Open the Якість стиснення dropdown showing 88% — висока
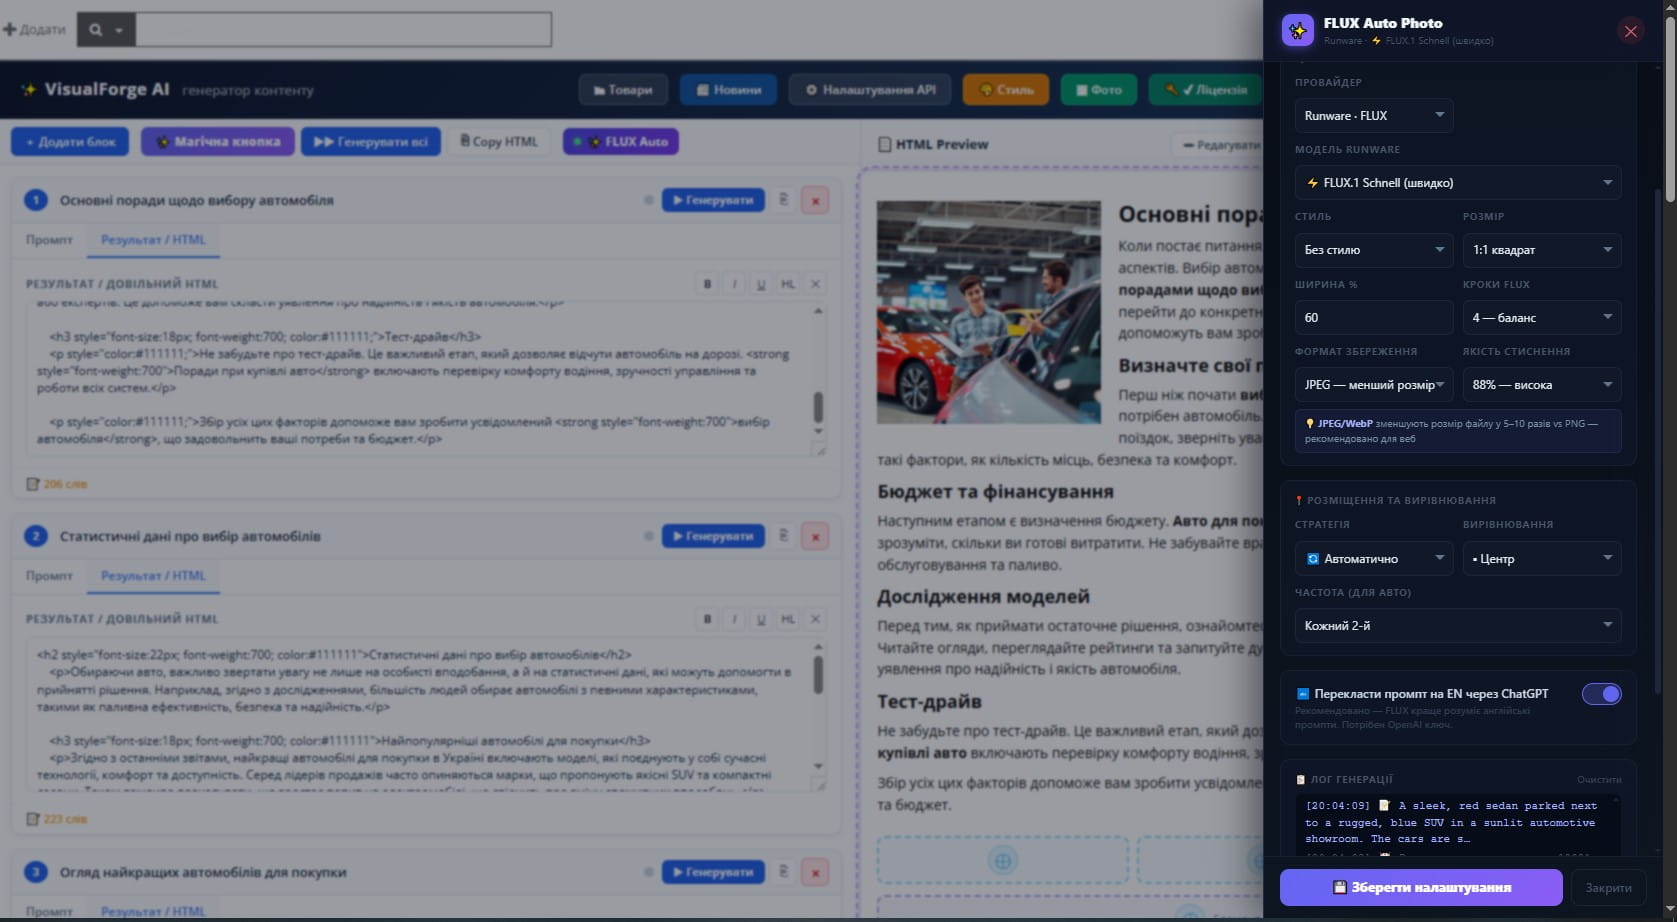1677x922 pixels. [1542, 385]
